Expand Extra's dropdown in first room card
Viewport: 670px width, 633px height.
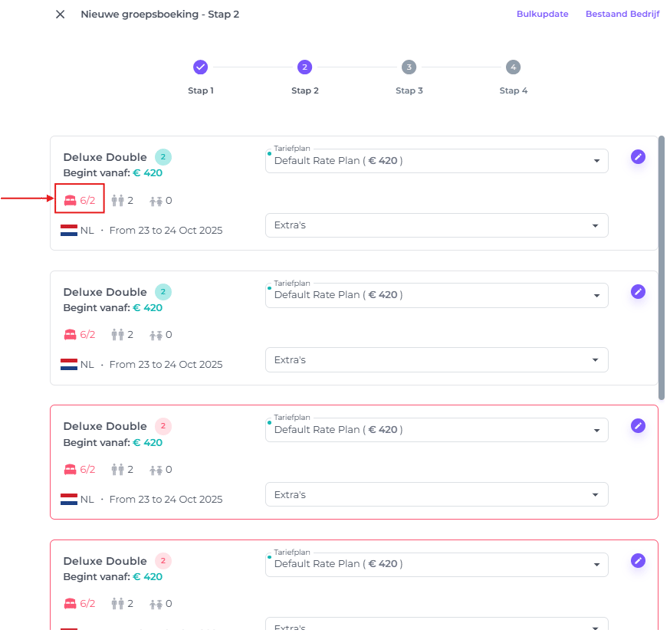[436, 225]
